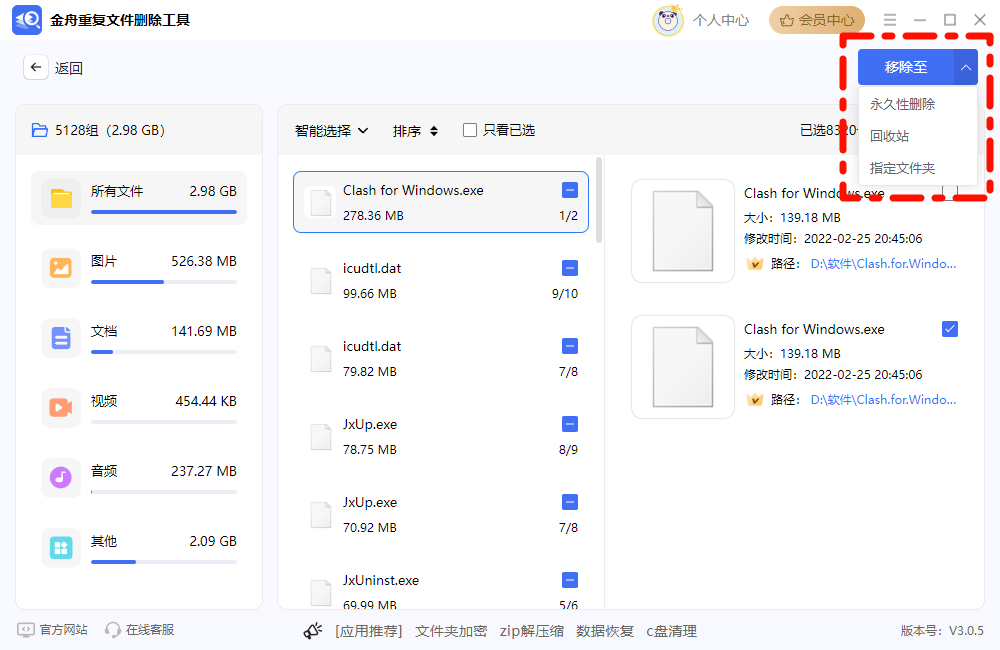Click the 音频 237.27 MB size text
This screenshot has height=650, width=1000.
click(204, 471)
